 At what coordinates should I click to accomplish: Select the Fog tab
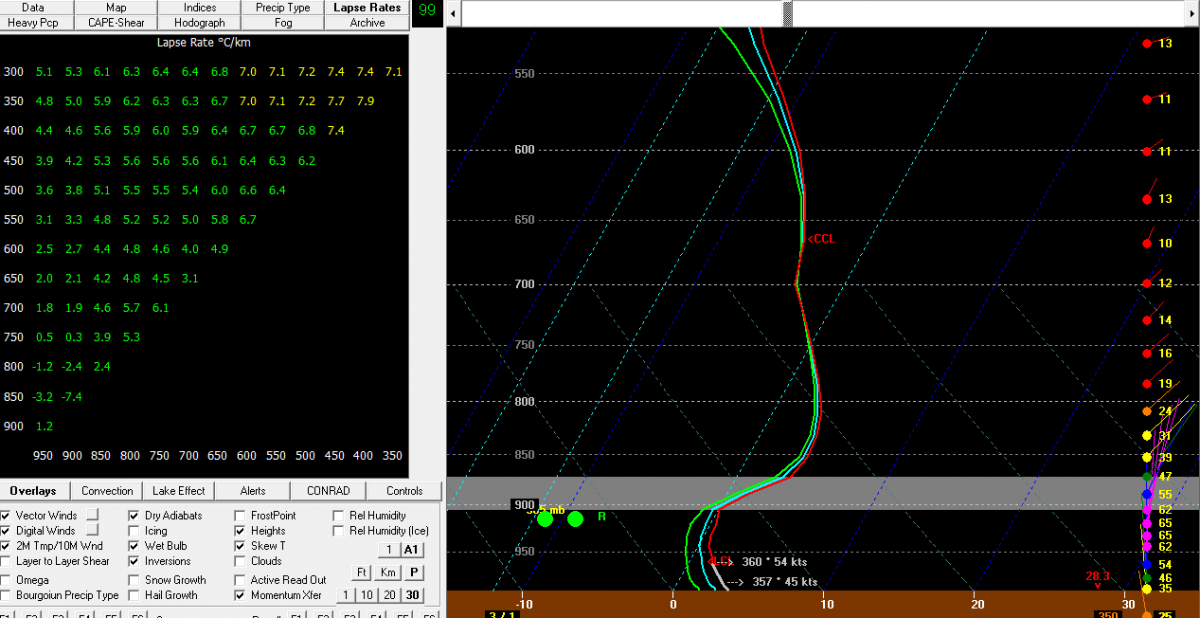click(283, 22)
